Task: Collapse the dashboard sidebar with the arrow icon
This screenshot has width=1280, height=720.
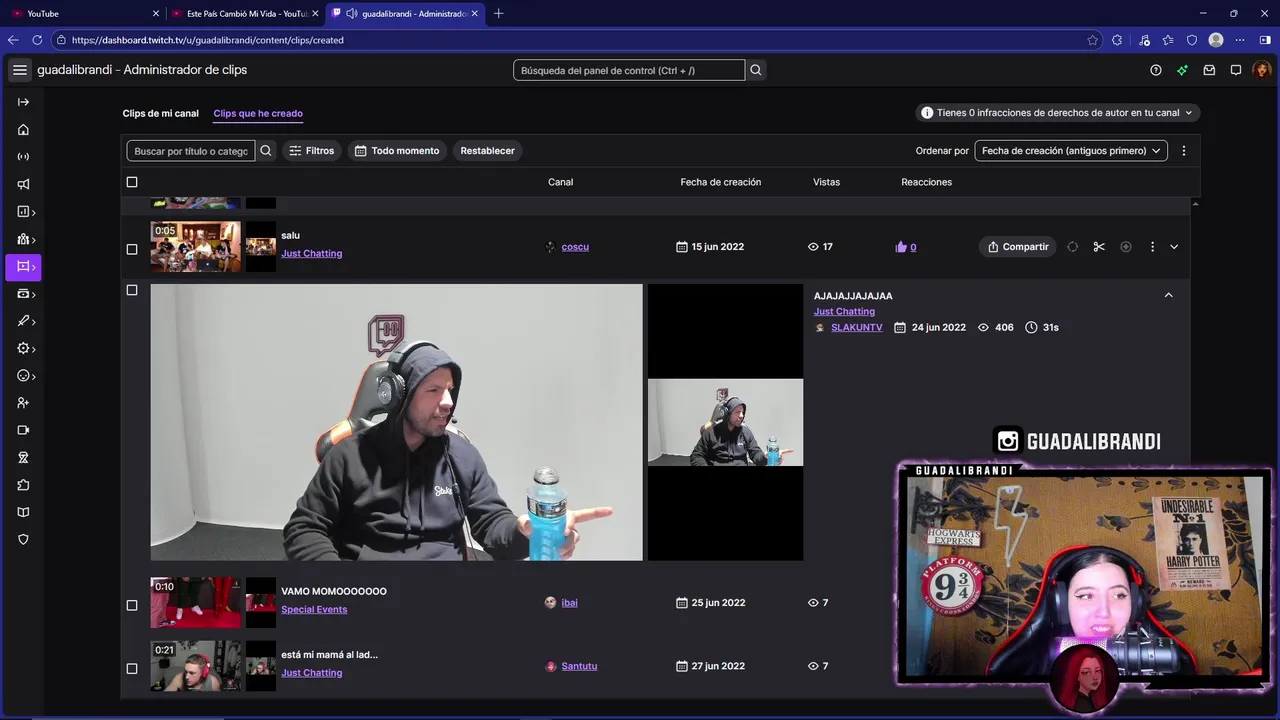Action: coord(23,102)
